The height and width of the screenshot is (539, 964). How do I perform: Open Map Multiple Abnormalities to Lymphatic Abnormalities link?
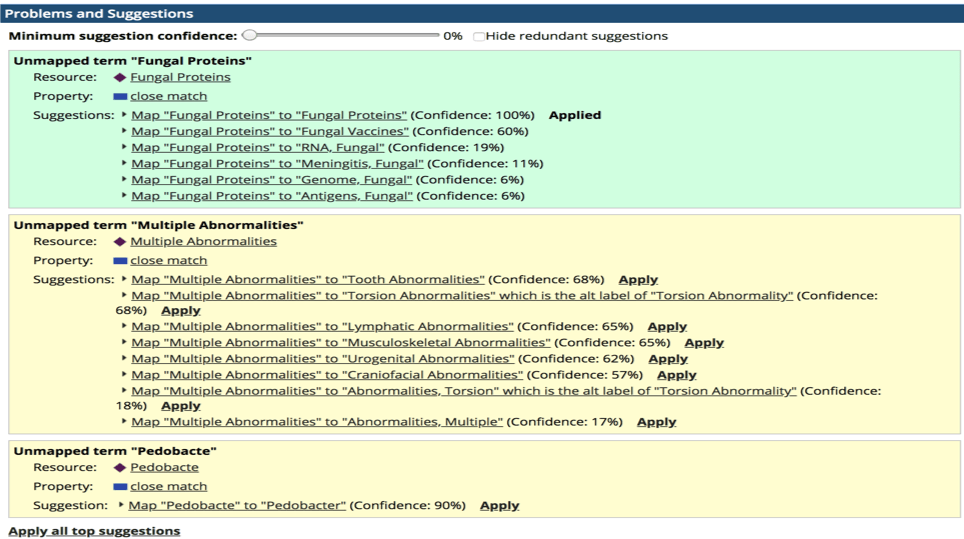point(322,327)
